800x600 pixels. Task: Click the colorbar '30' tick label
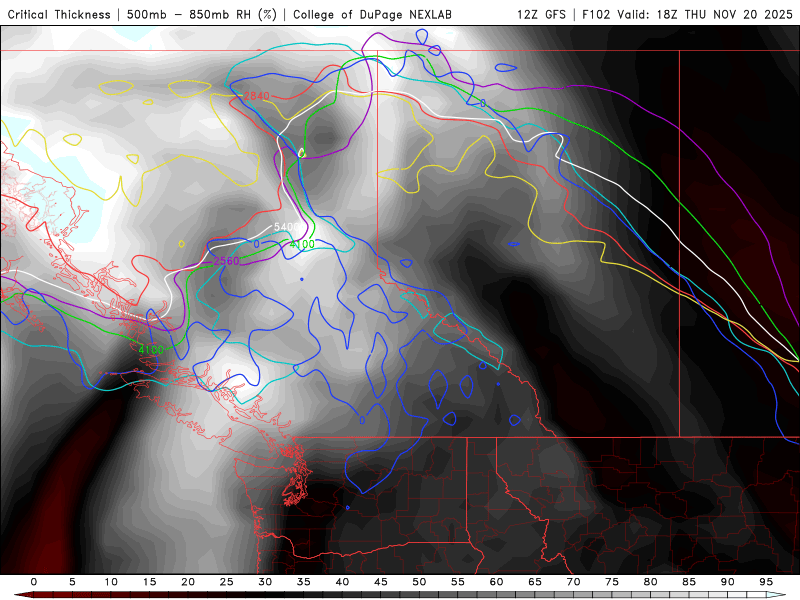click(x=265, y=582)
